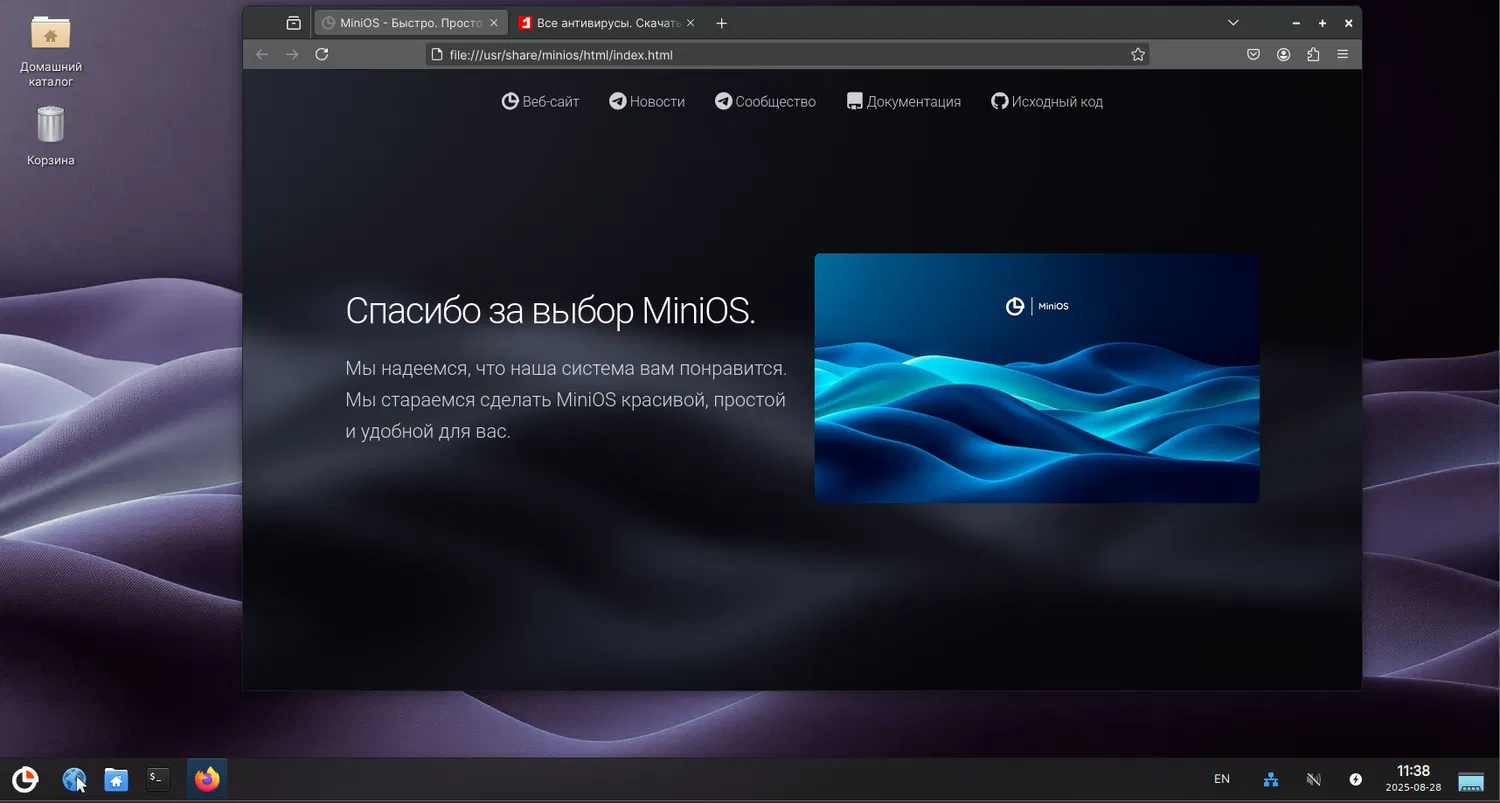Go forward to the next page
The image size is (1500, 803).
pyautogui.click(x=292, y=55)
